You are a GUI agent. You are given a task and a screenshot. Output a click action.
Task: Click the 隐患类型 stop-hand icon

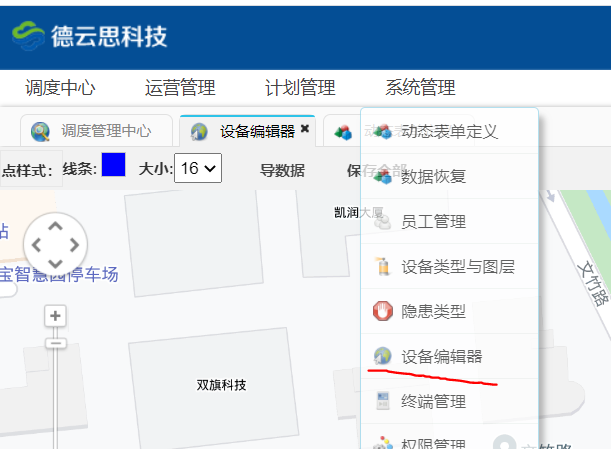click(x=382, y=311)
